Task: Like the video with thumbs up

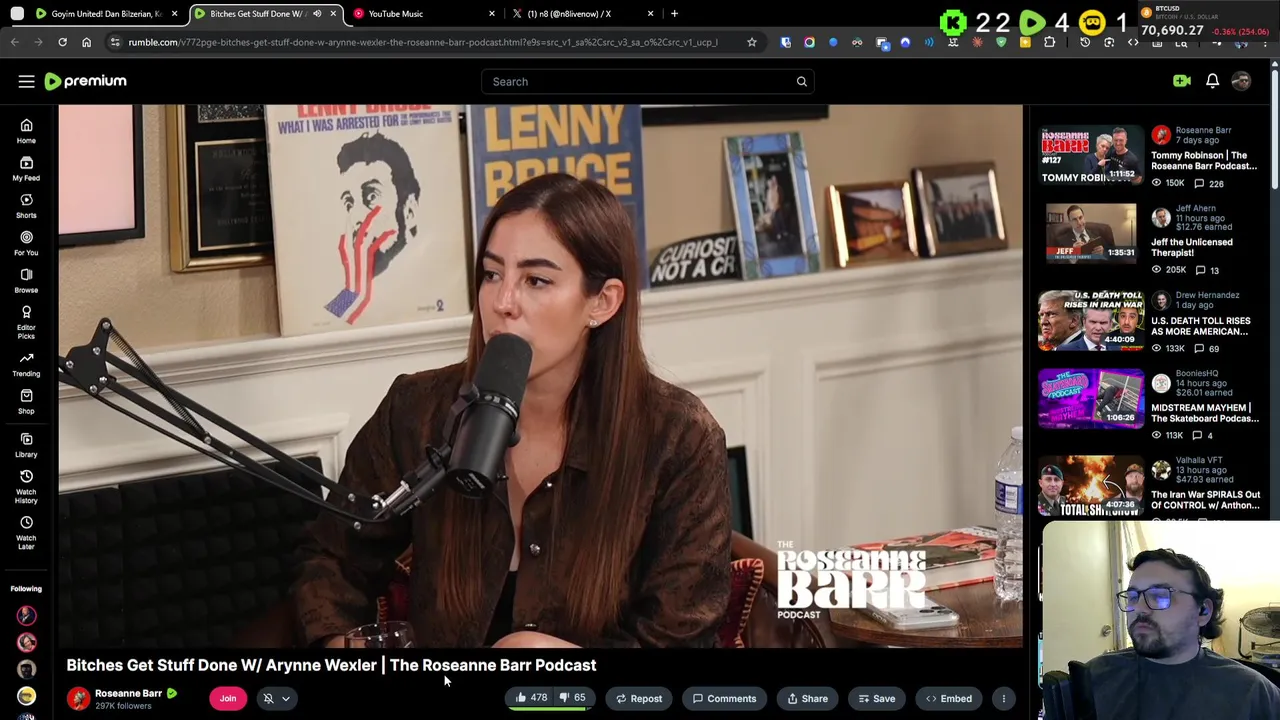Action: click(531, 698)
